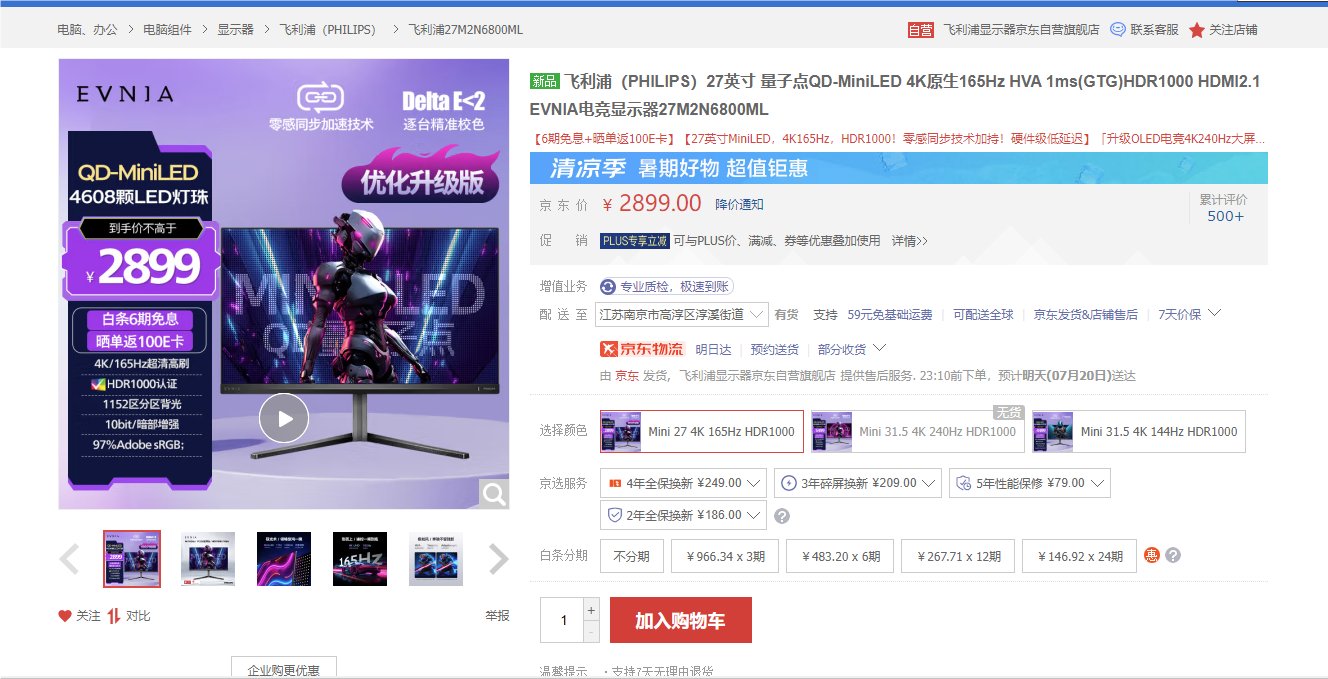Select ¥146.92 x 24期 installment
The height and width of the screenshot is (679, 1328).
pos(1080,556)
